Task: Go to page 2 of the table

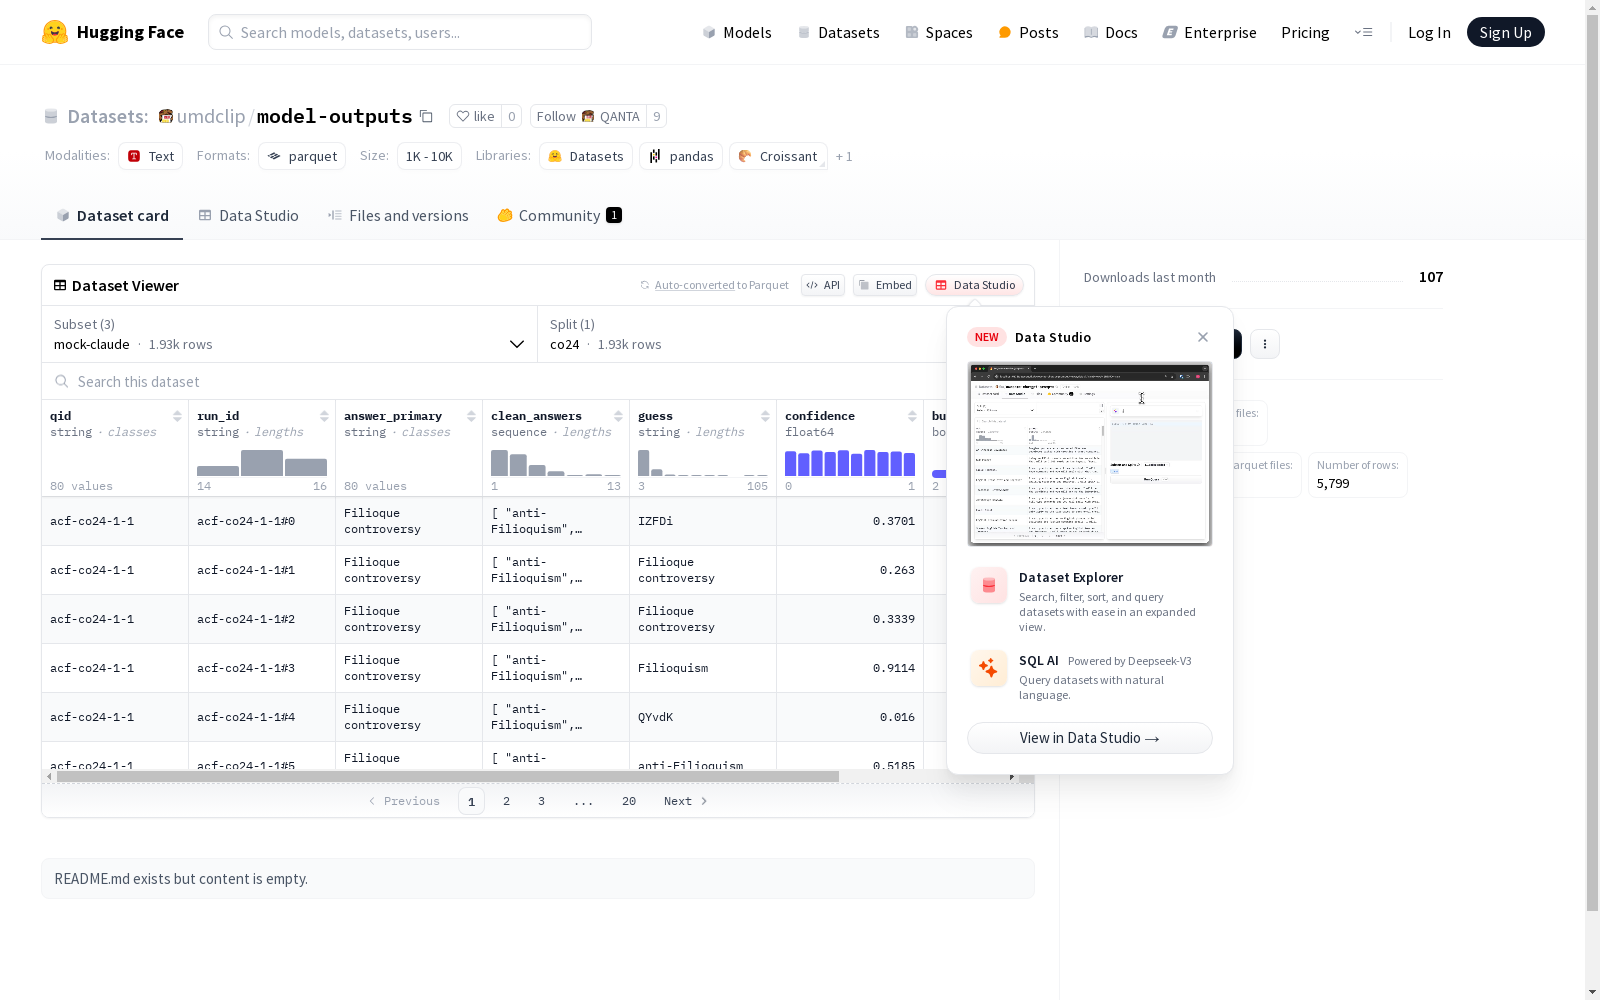Action: [507, 801]
